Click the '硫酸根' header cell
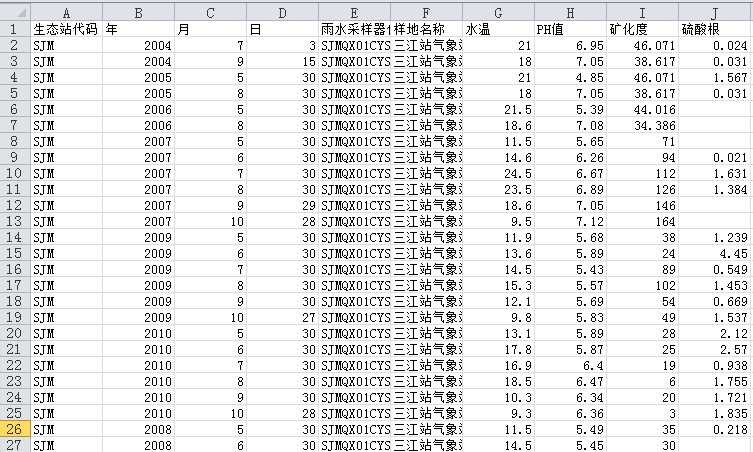753x452 pixels. (716, 29)
